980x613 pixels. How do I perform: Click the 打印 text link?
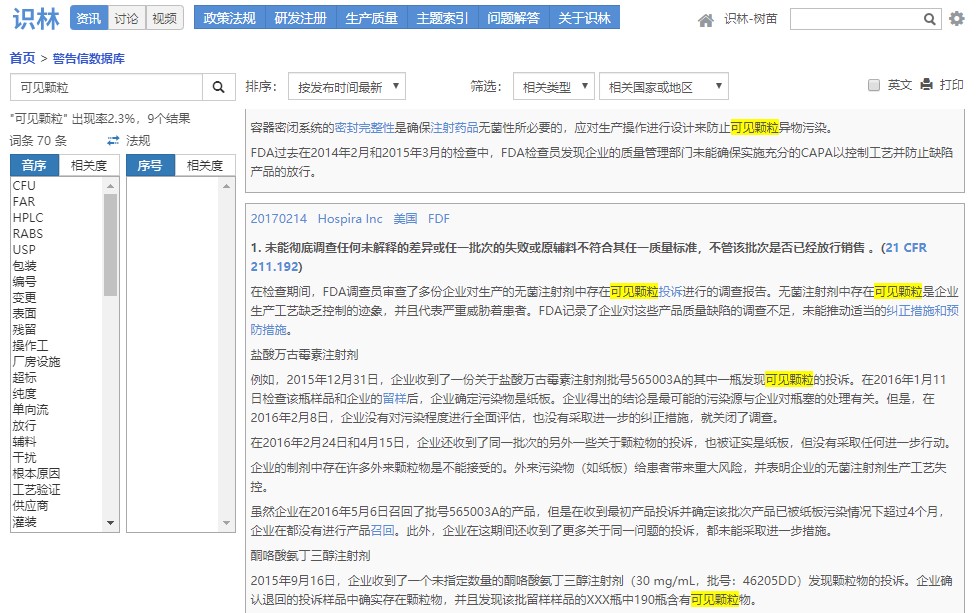coord(951,84)
